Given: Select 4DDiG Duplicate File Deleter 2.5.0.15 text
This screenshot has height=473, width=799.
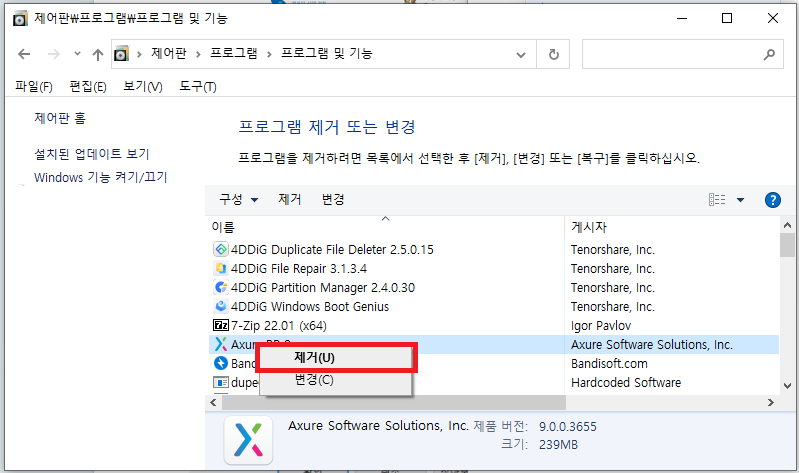Looking at the screenshot, I should (332, 250).
